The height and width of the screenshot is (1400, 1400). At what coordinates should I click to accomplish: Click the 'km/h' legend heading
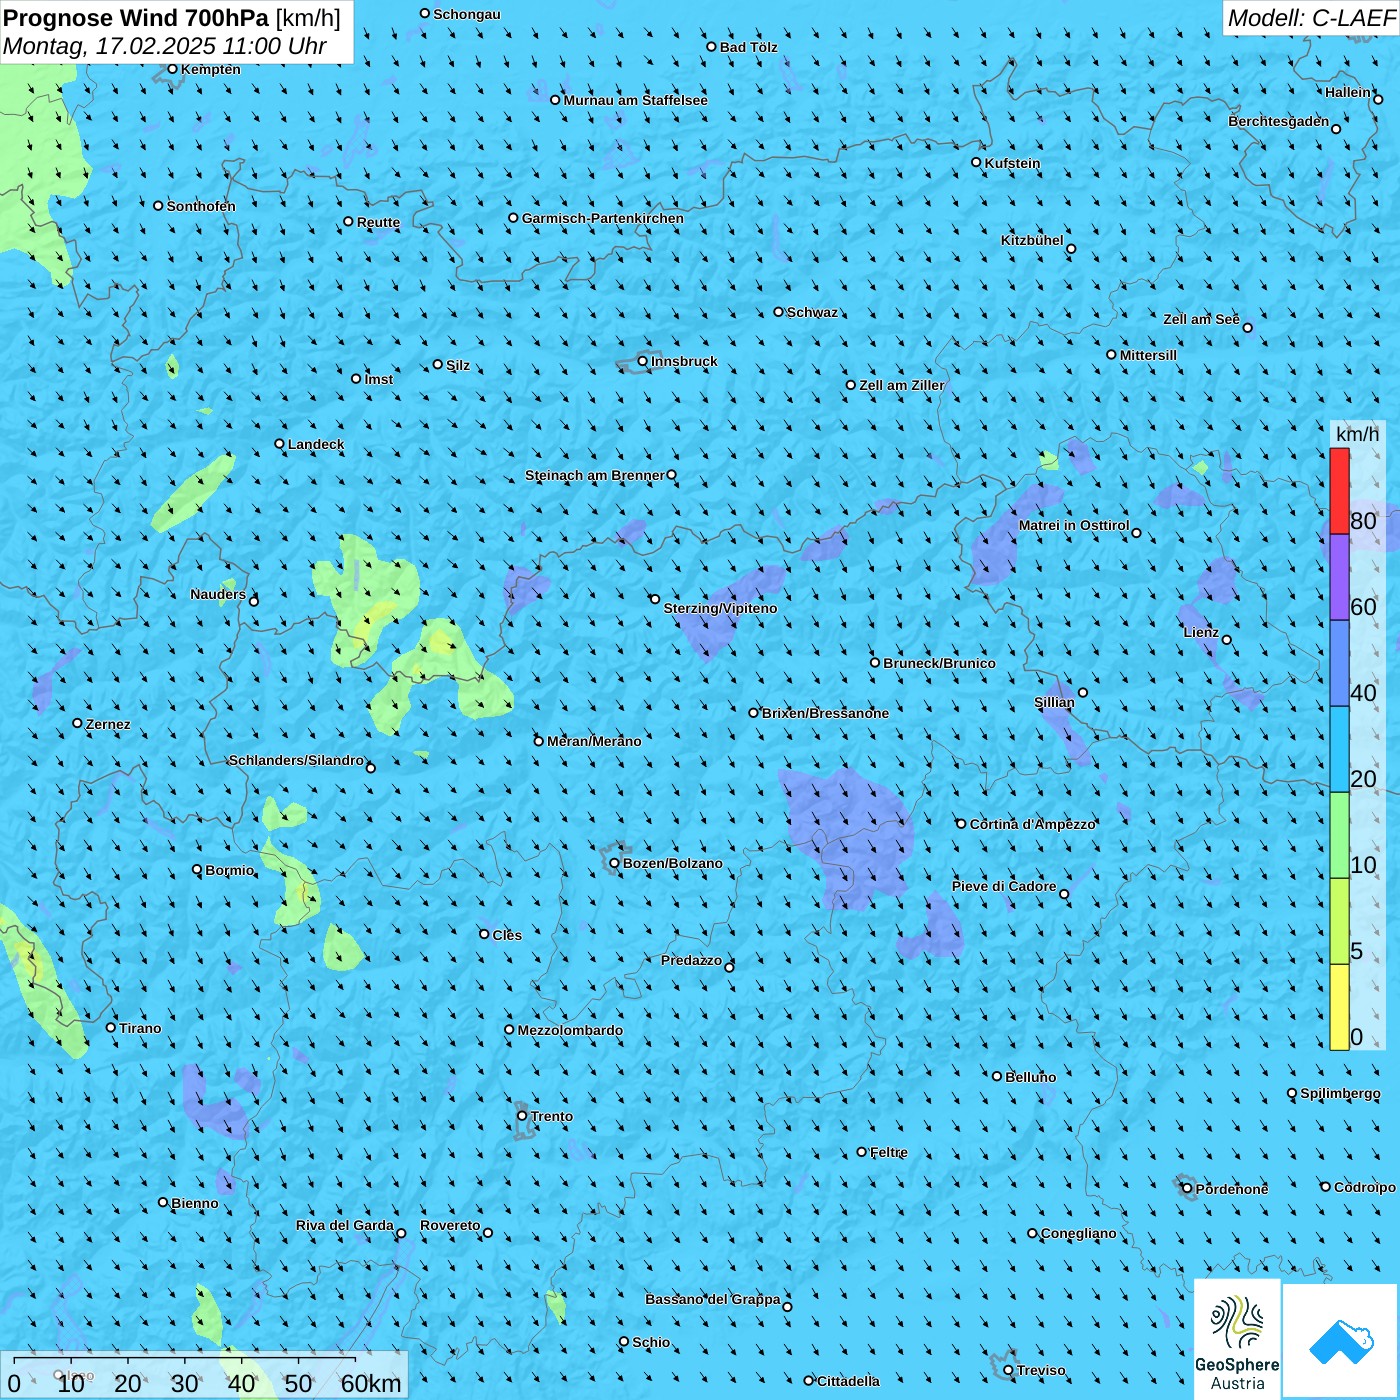coord(1357,434)
